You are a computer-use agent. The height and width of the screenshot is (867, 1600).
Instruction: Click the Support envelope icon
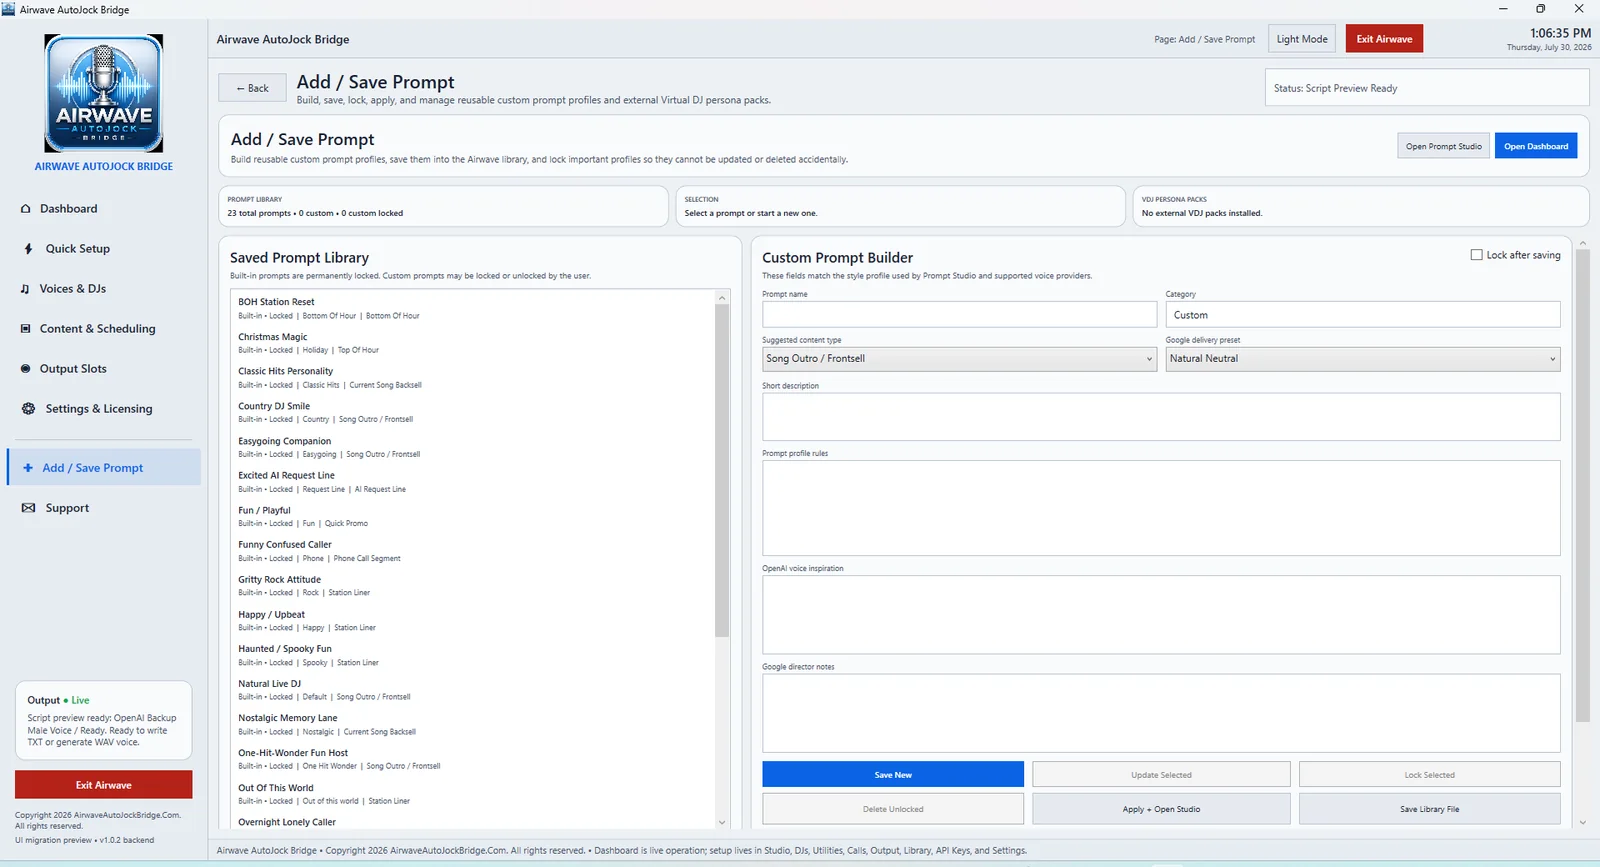click(x=28, y=508)
